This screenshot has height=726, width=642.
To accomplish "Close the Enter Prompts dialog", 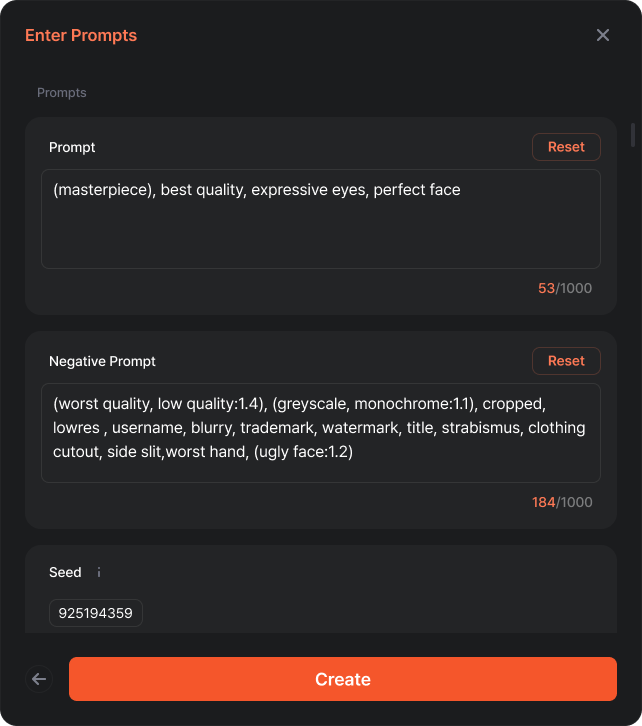I will point(603,35).
